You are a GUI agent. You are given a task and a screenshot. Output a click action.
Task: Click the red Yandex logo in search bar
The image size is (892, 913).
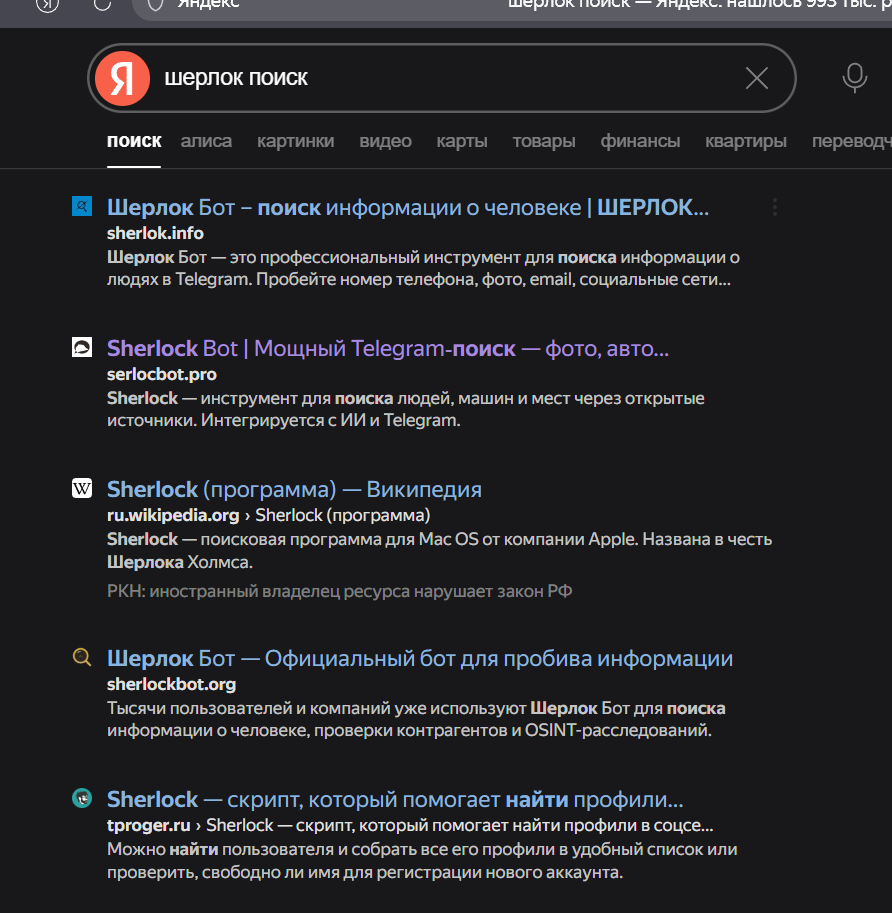point(122,78)
